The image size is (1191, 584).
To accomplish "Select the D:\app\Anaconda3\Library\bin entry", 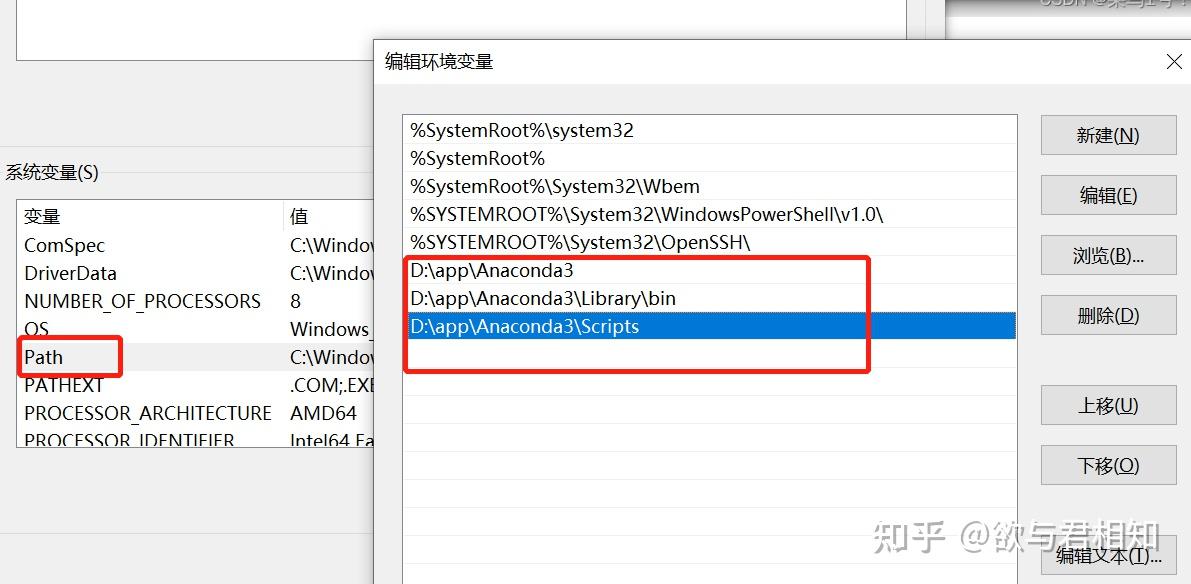I will click(x=600, y=298).
